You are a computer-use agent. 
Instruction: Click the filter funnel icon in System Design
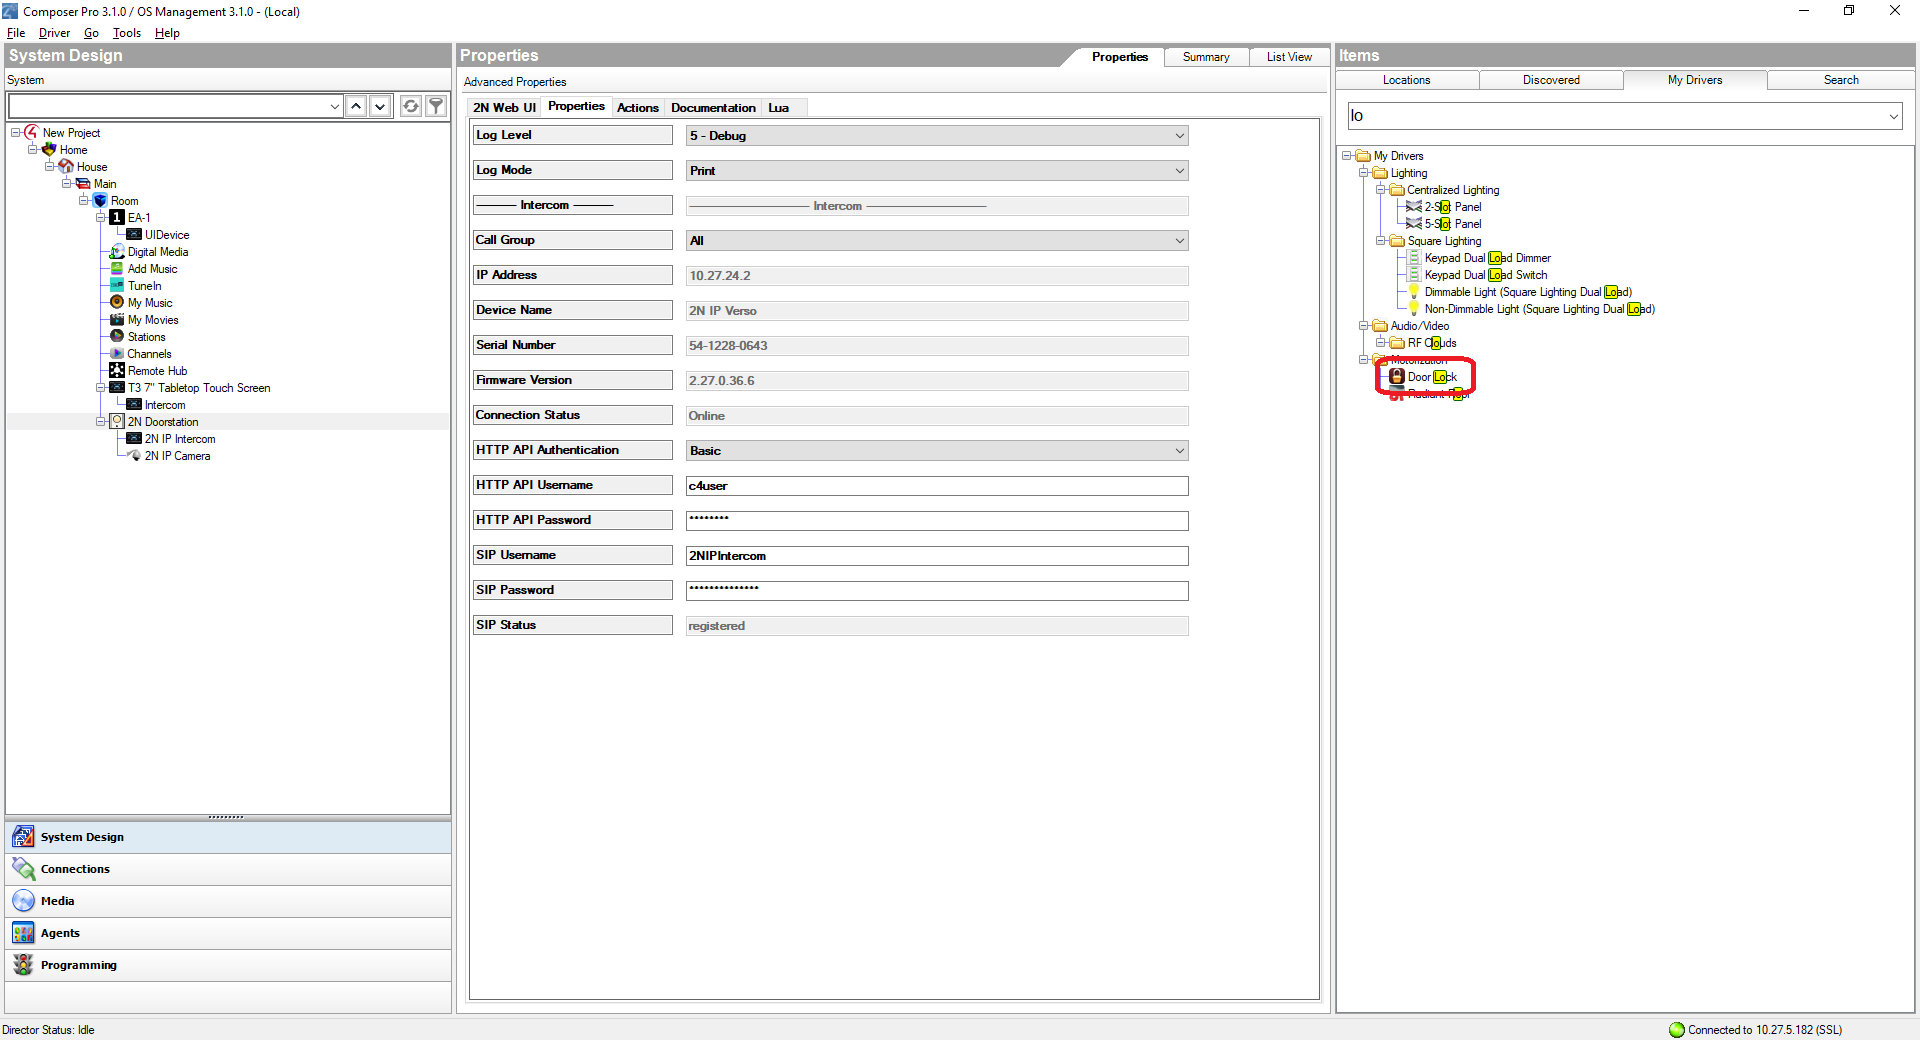point(436,106)
